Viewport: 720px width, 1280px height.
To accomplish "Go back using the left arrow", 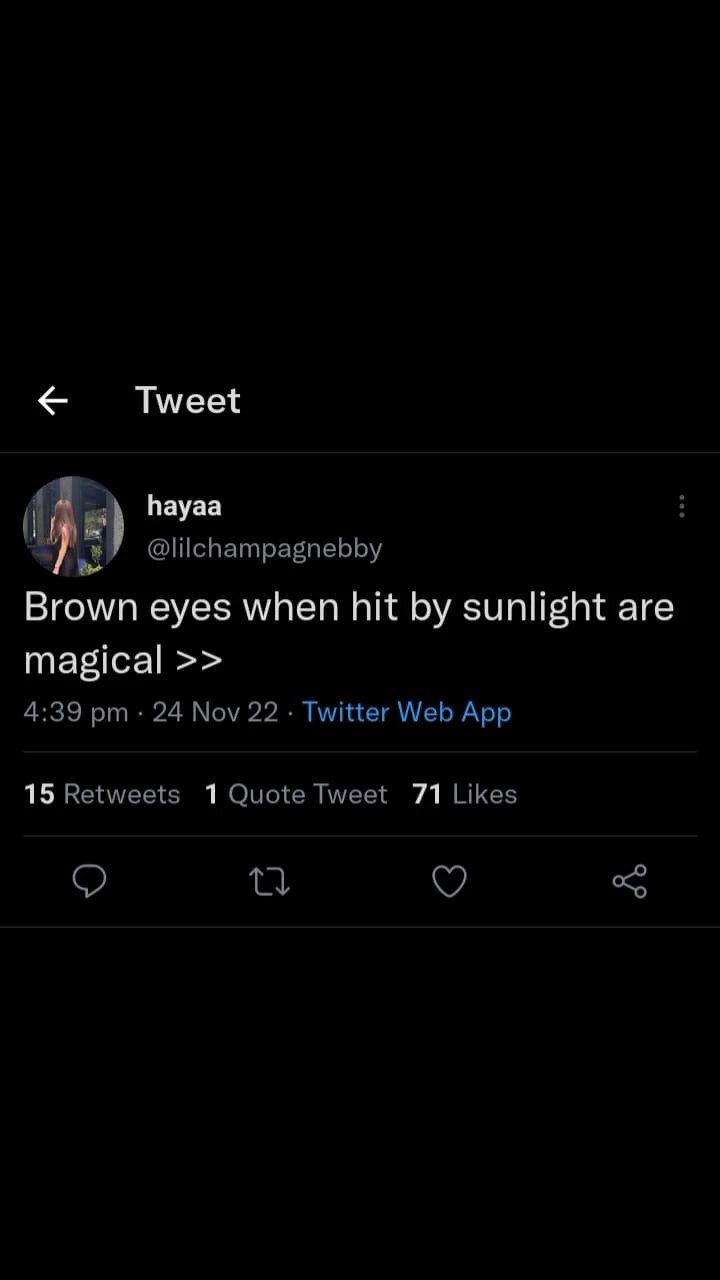I will (x=53, y=401).
